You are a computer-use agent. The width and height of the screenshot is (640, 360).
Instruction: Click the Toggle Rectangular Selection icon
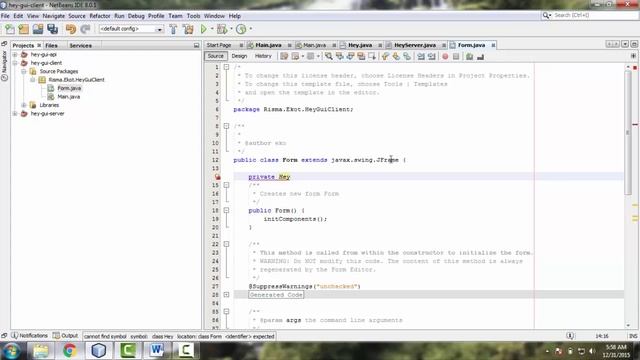click(x=372, y=56)
